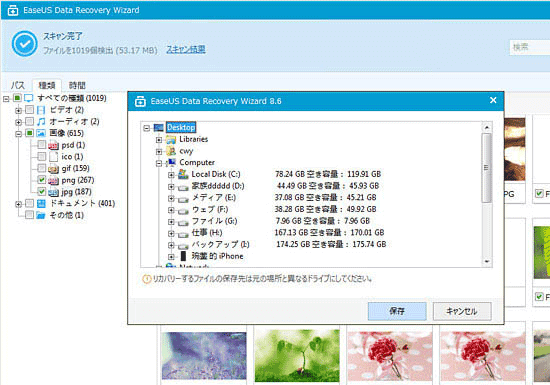Expand the Libraries node

[x=159, y=140]
